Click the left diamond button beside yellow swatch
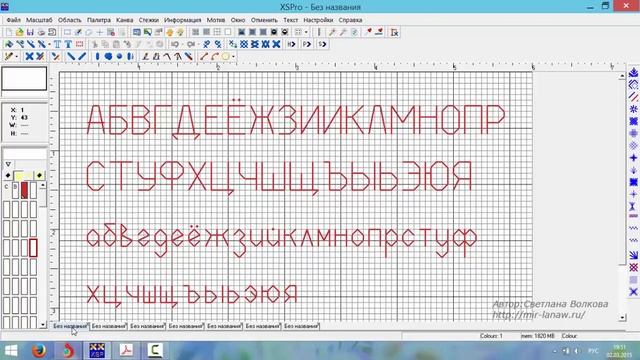This screenshot has height=360, width=640. pyautogui.click(x=8, y=176)
